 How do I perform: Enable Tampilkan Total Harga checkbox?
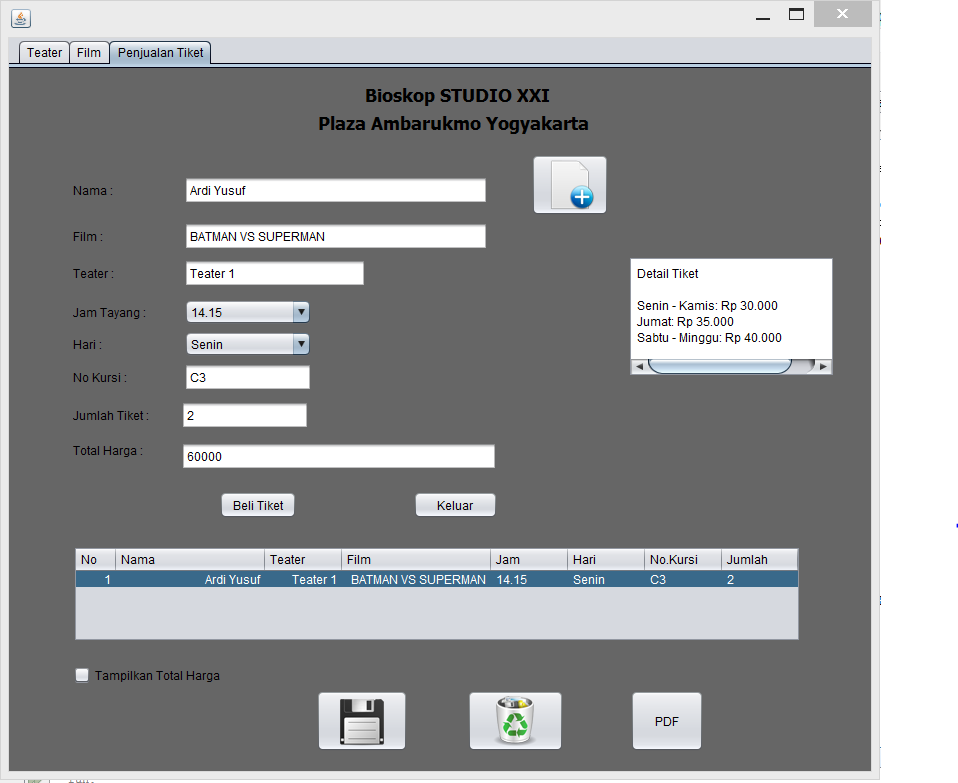(x=82, y=675)
